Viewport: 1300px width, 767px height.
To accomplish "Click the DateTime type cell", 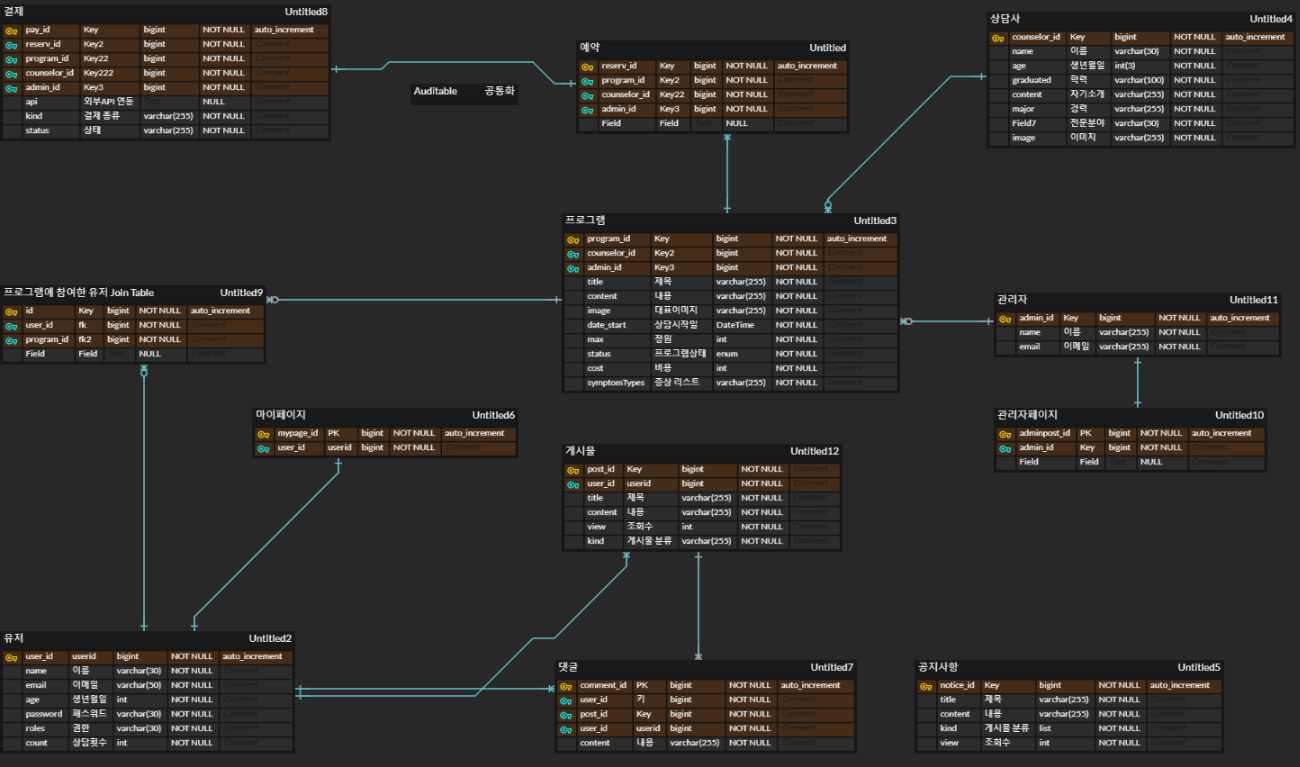I will click(735, 325).
